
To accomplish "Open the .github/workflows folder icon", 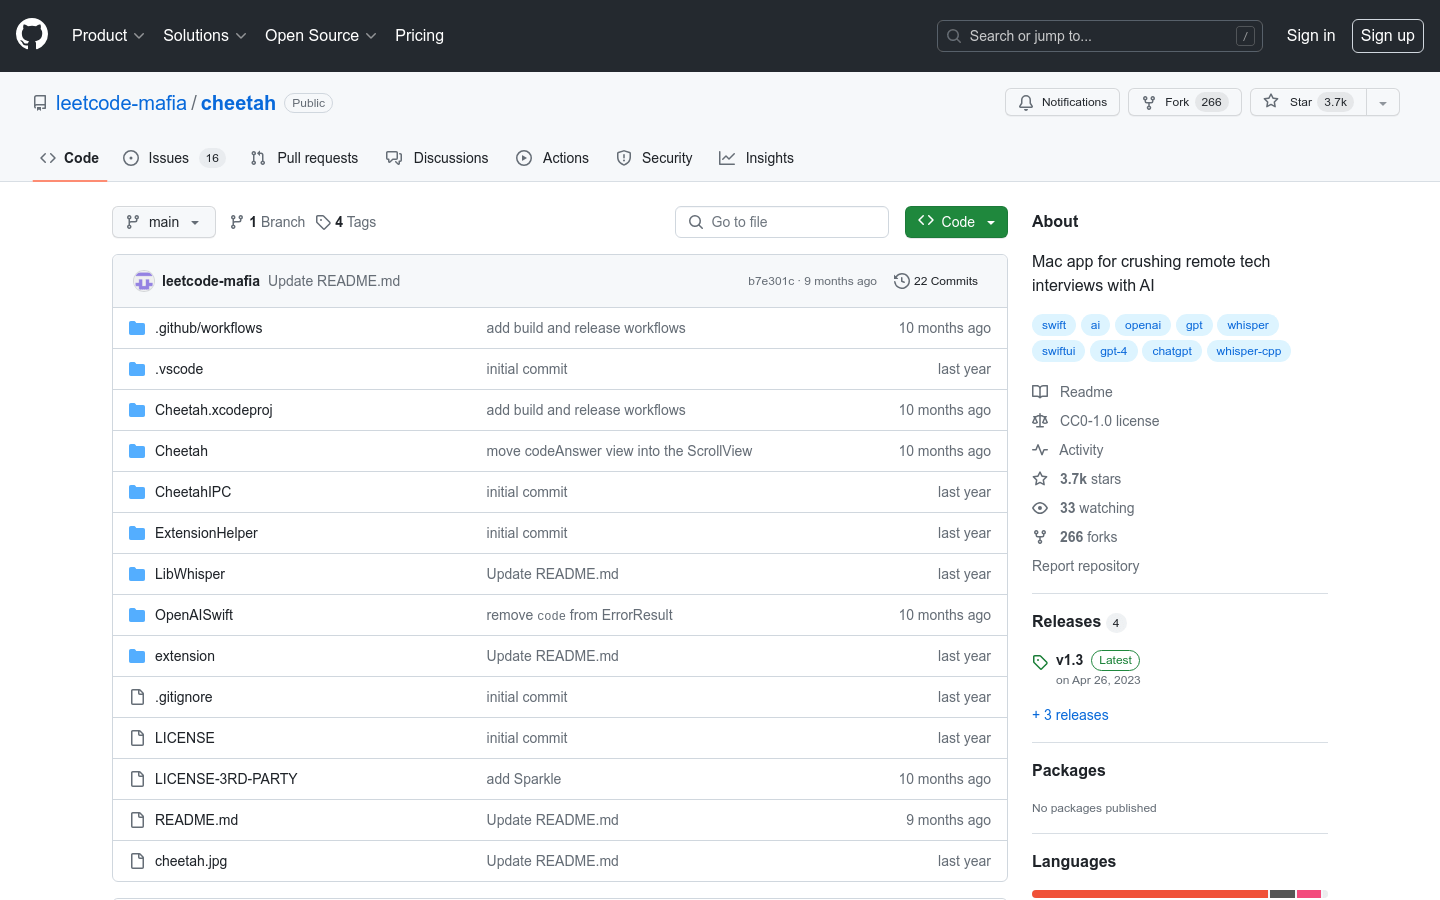I will coord(137,328).
